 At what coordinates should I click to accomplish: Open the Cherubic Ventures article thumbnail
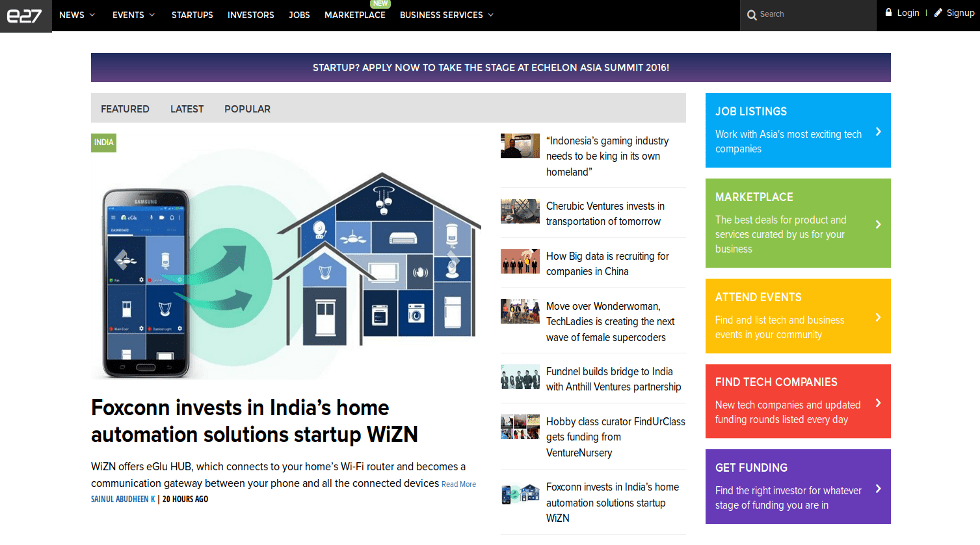(x=520, y=211)
